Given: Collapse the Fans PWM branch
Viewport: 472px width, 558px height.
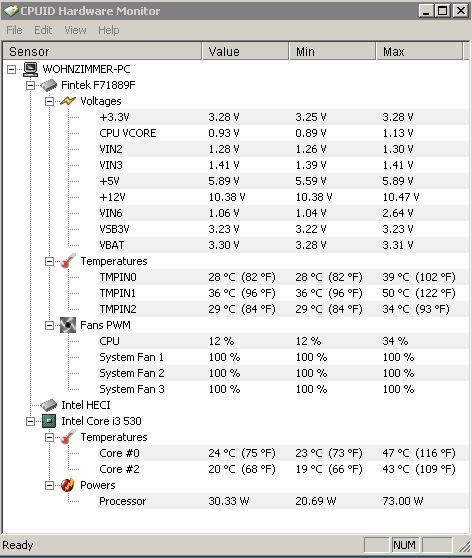Looking at the screenshot, I should coord(49,325).
